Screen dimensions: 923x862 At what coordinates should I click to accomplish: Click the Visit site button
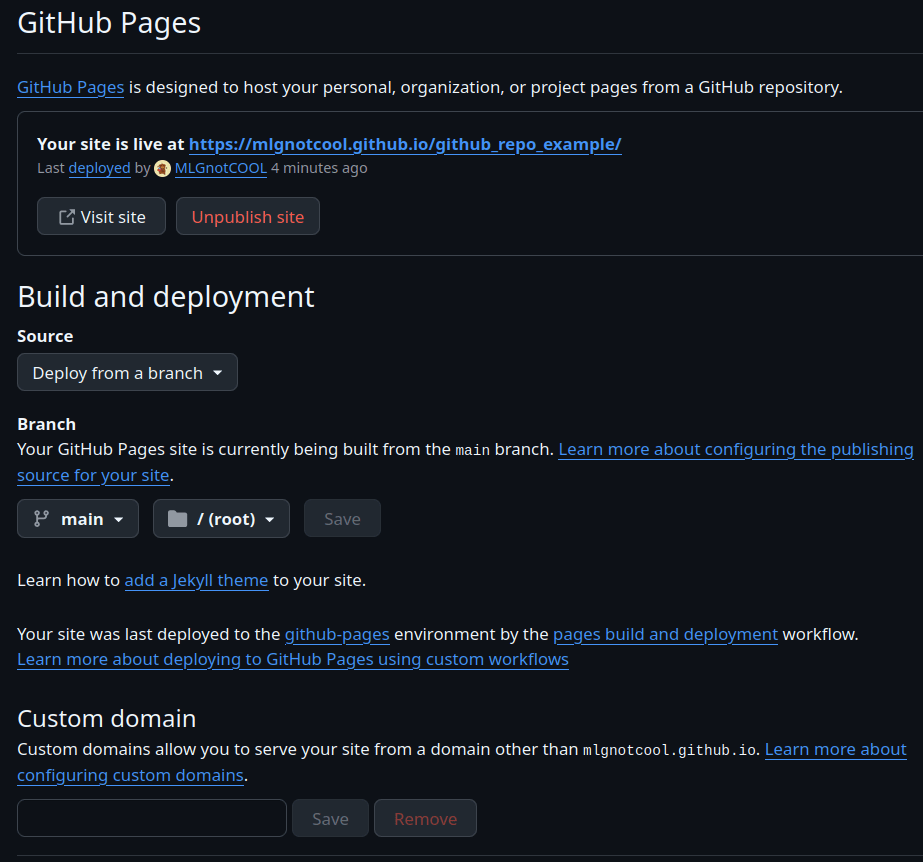(x=101, y=216)
